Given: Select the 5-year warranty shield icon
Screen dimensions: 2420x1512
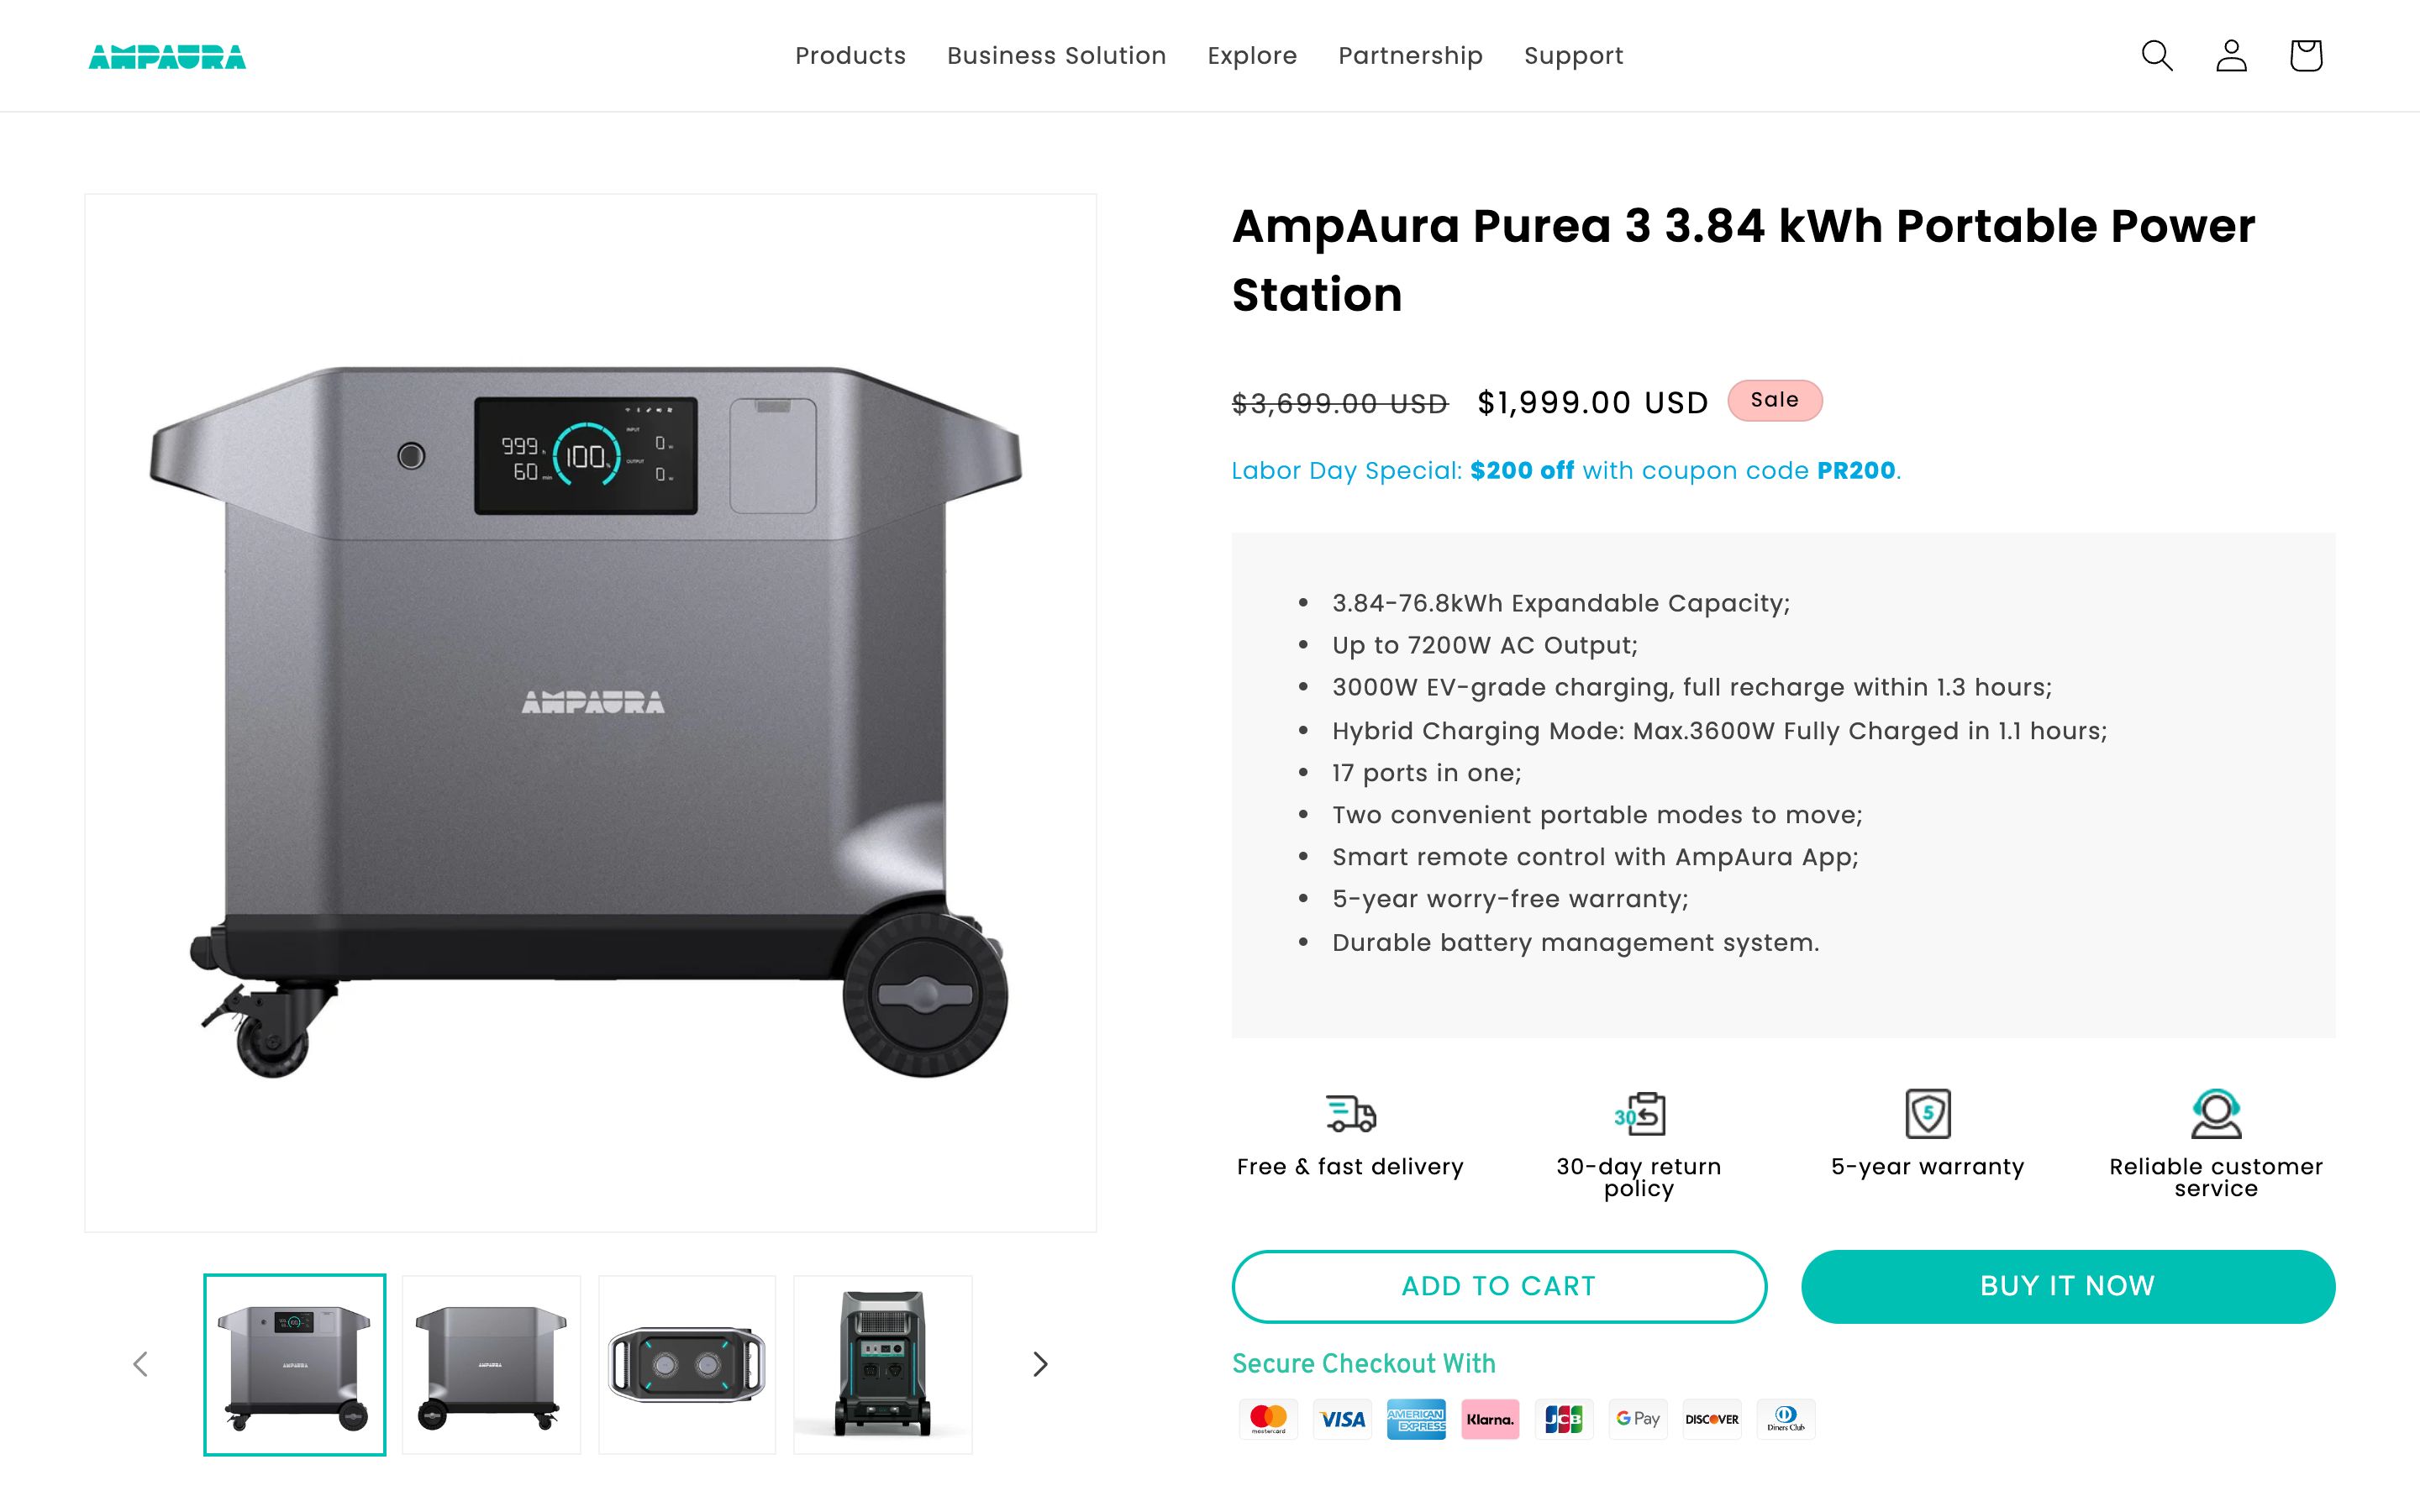Looking at the screenshot, I should tap(1928, 1112).
